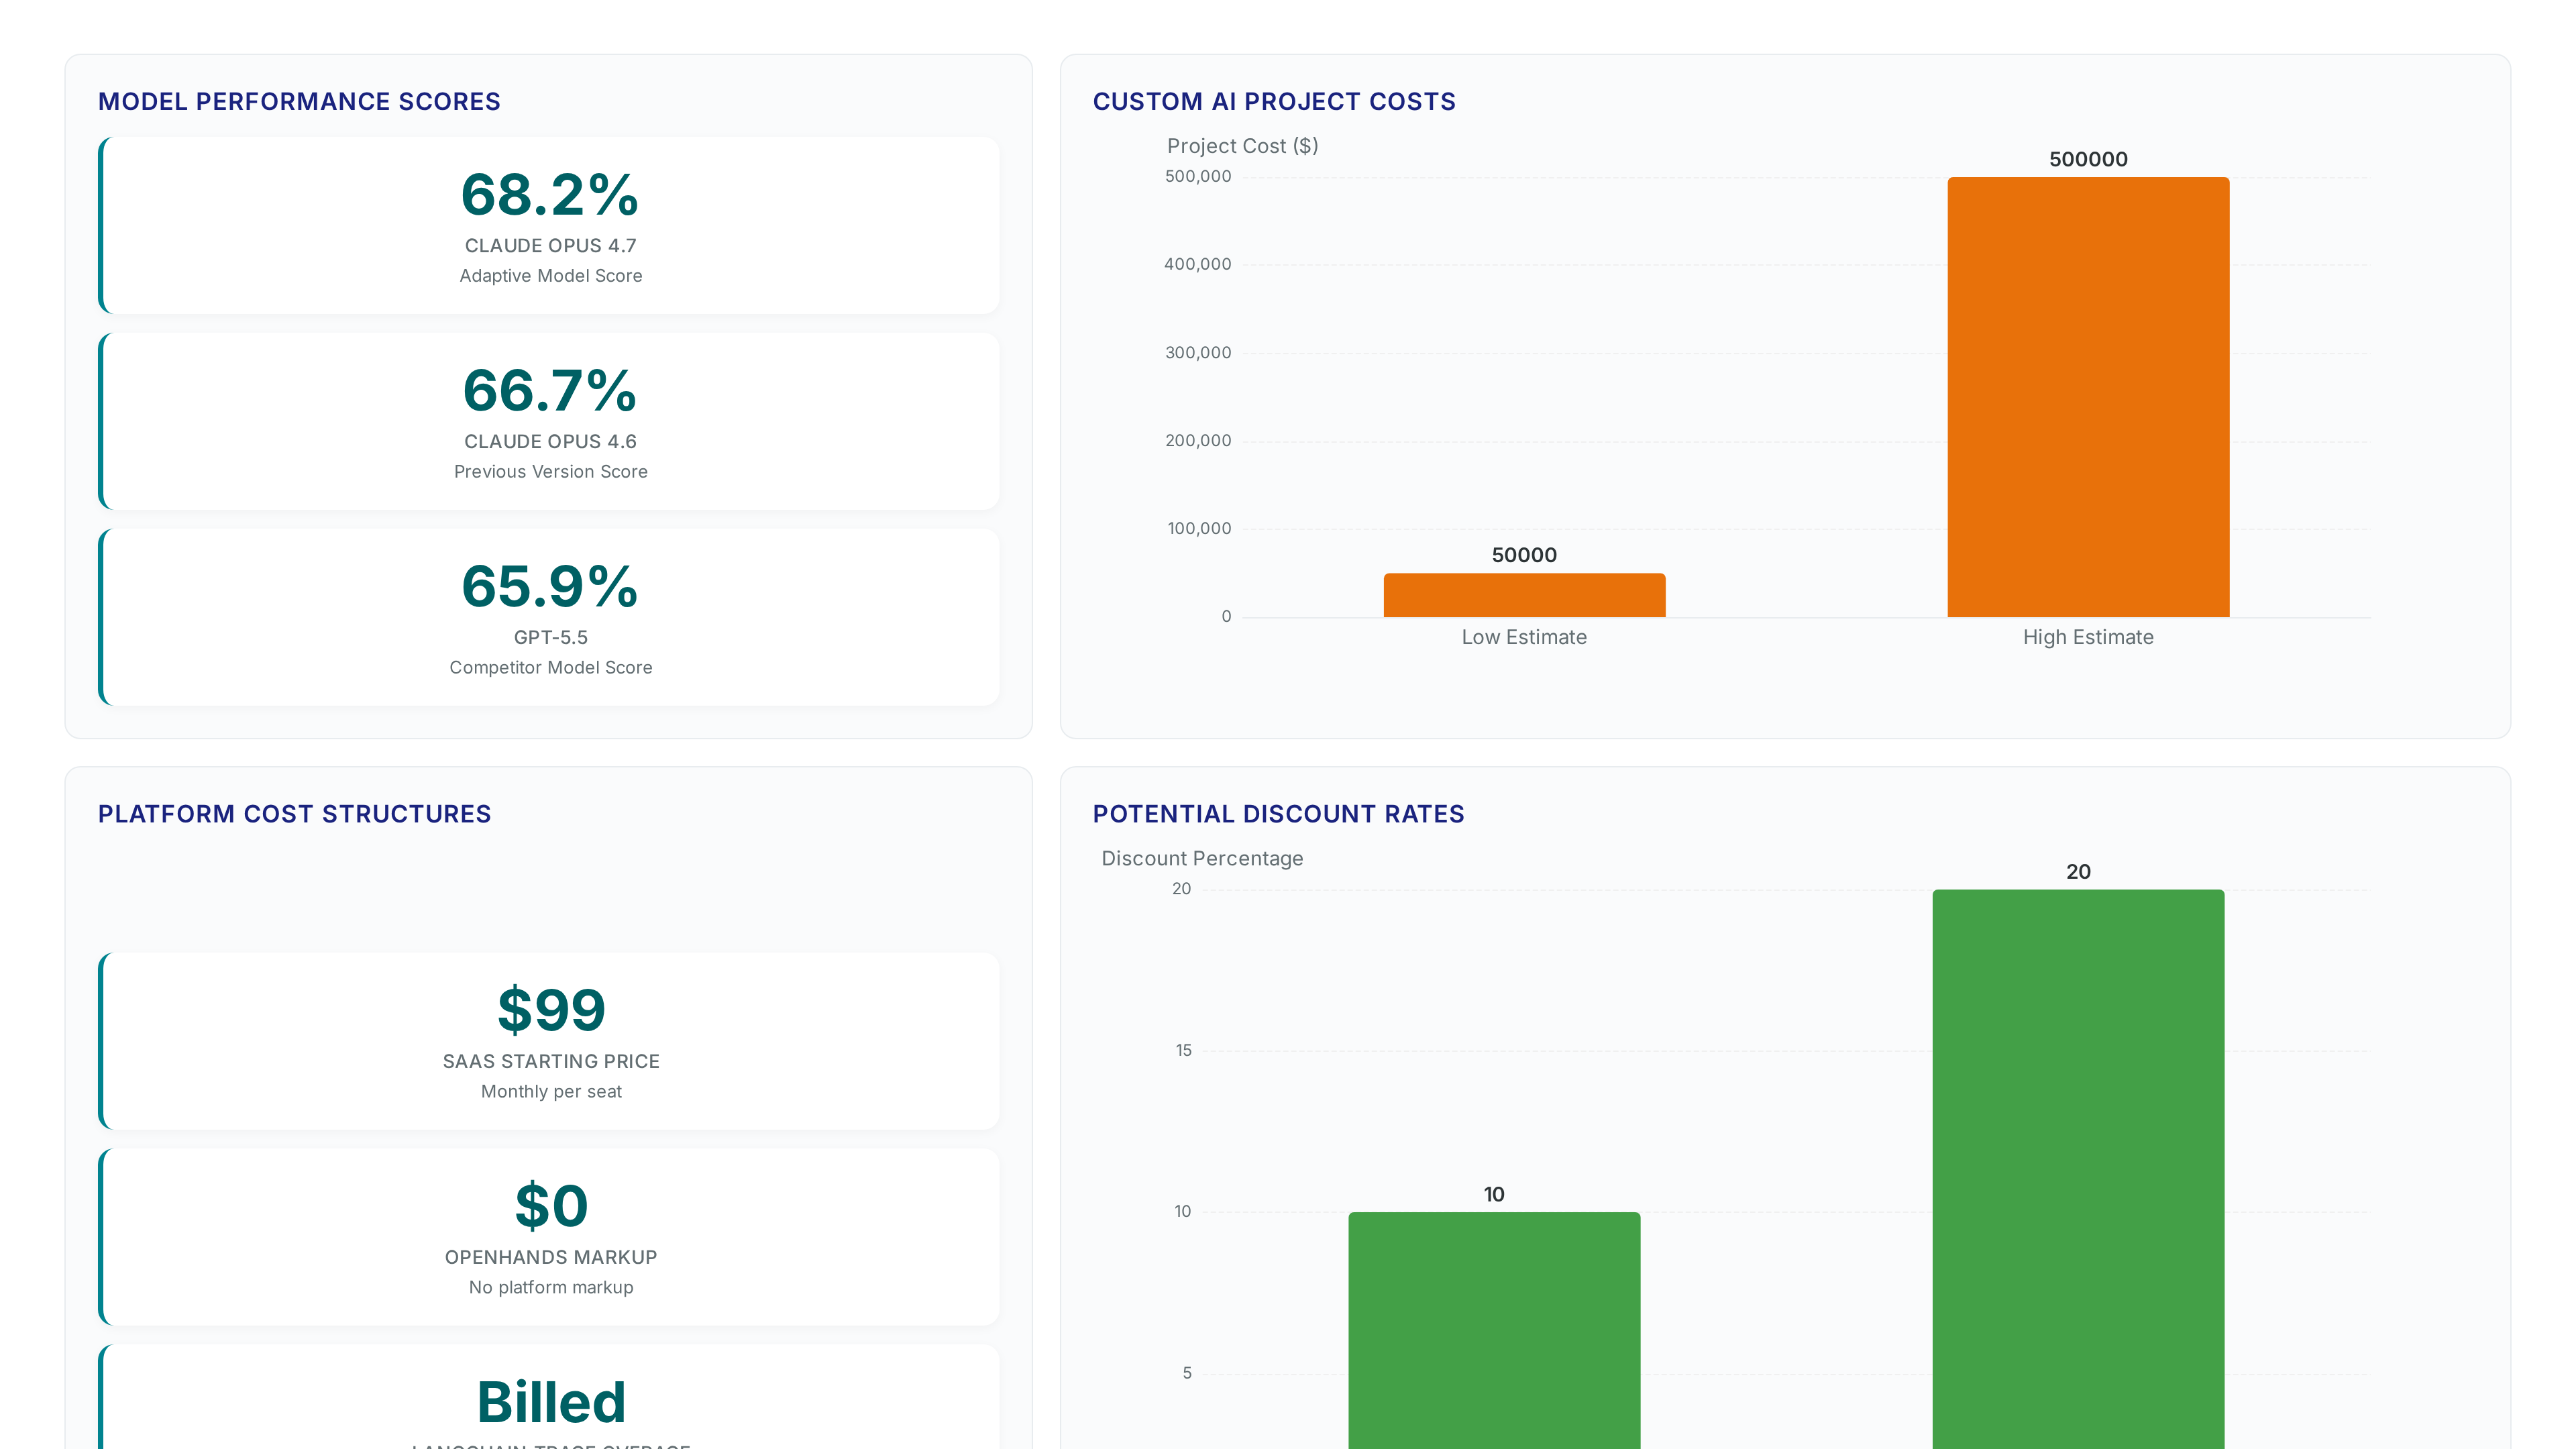Click the Custom AI Project Costs heading
2576x1449 pixels.
click(x=1274, y=102)
